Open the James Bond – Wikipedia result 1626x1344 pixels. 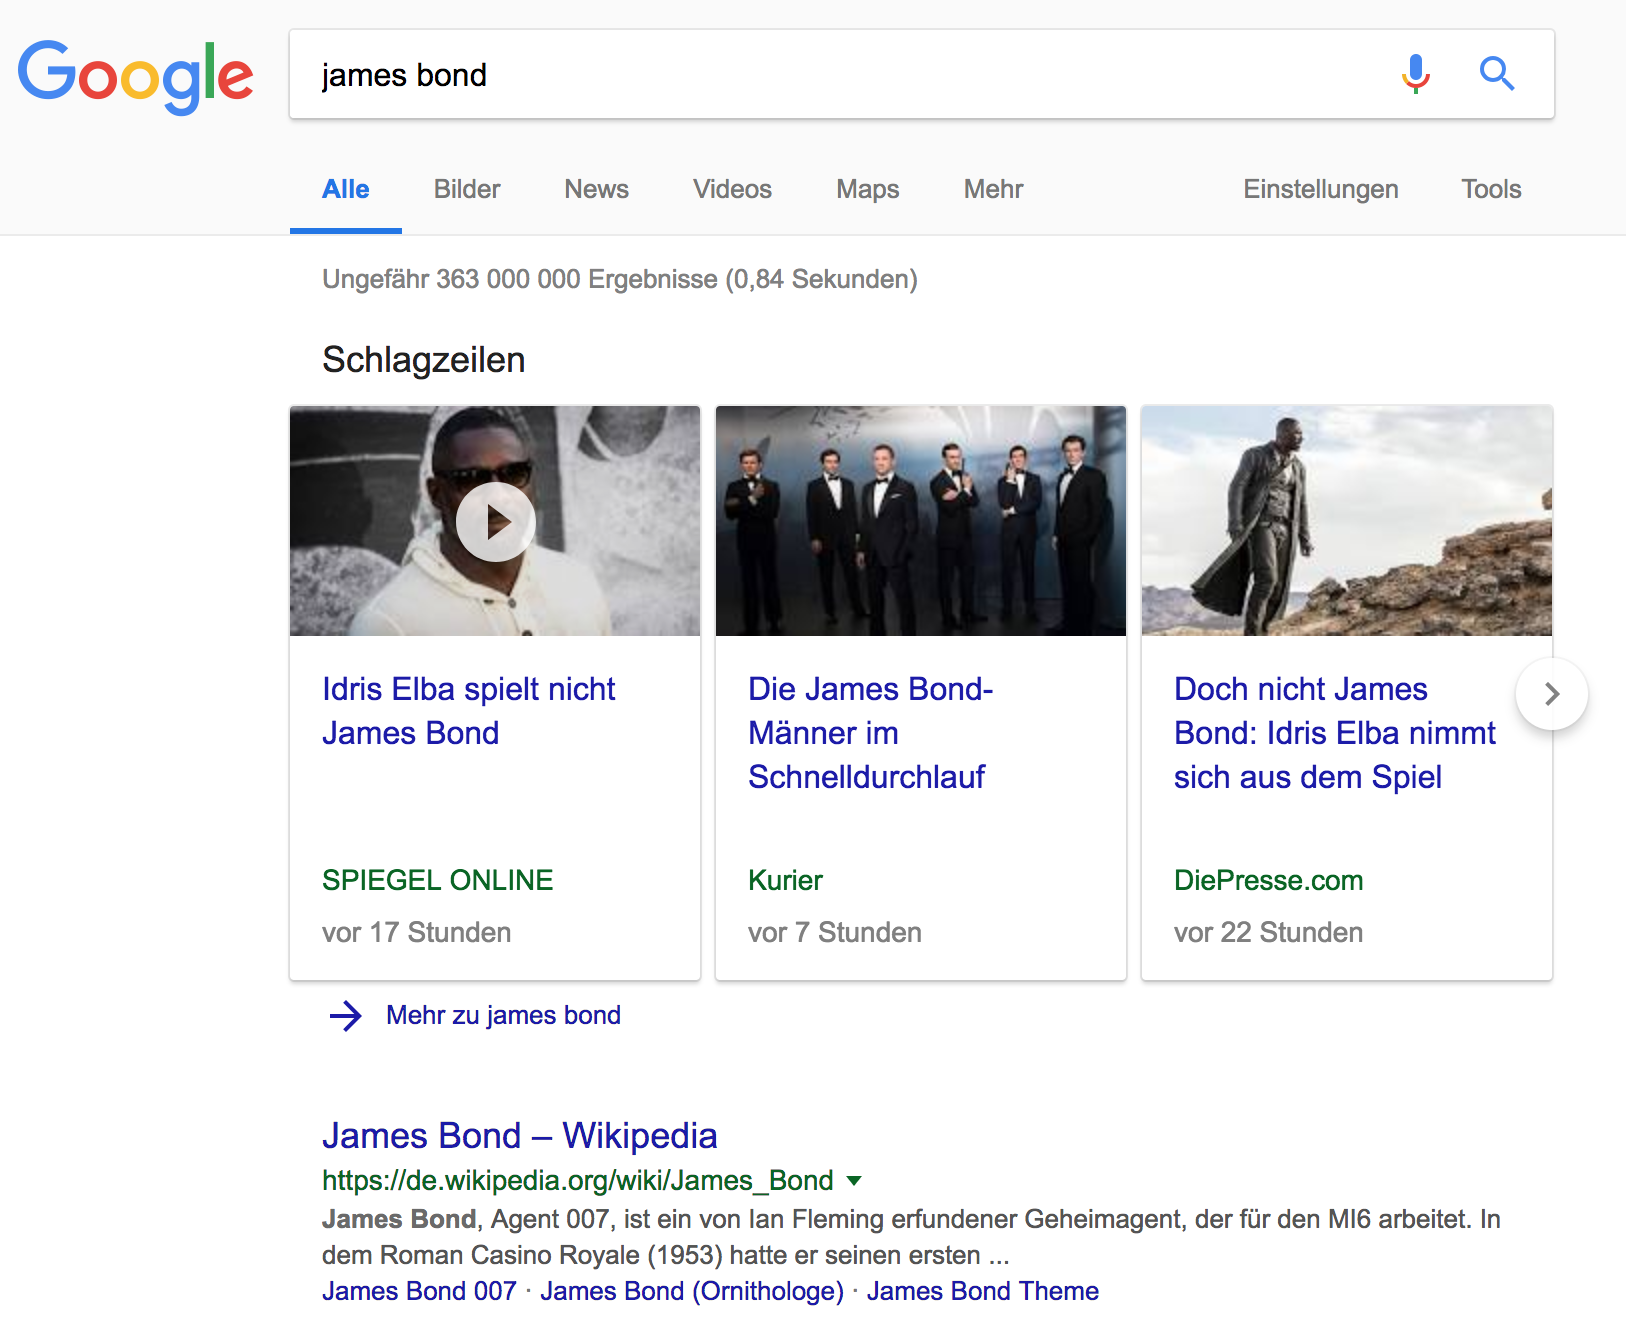click(x=520, y=1136)
